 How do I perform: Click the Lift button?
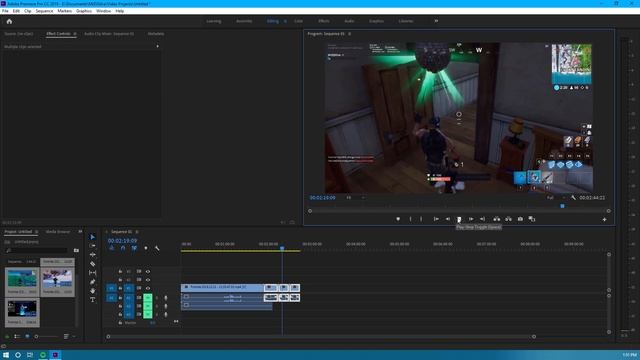[496, 219]
